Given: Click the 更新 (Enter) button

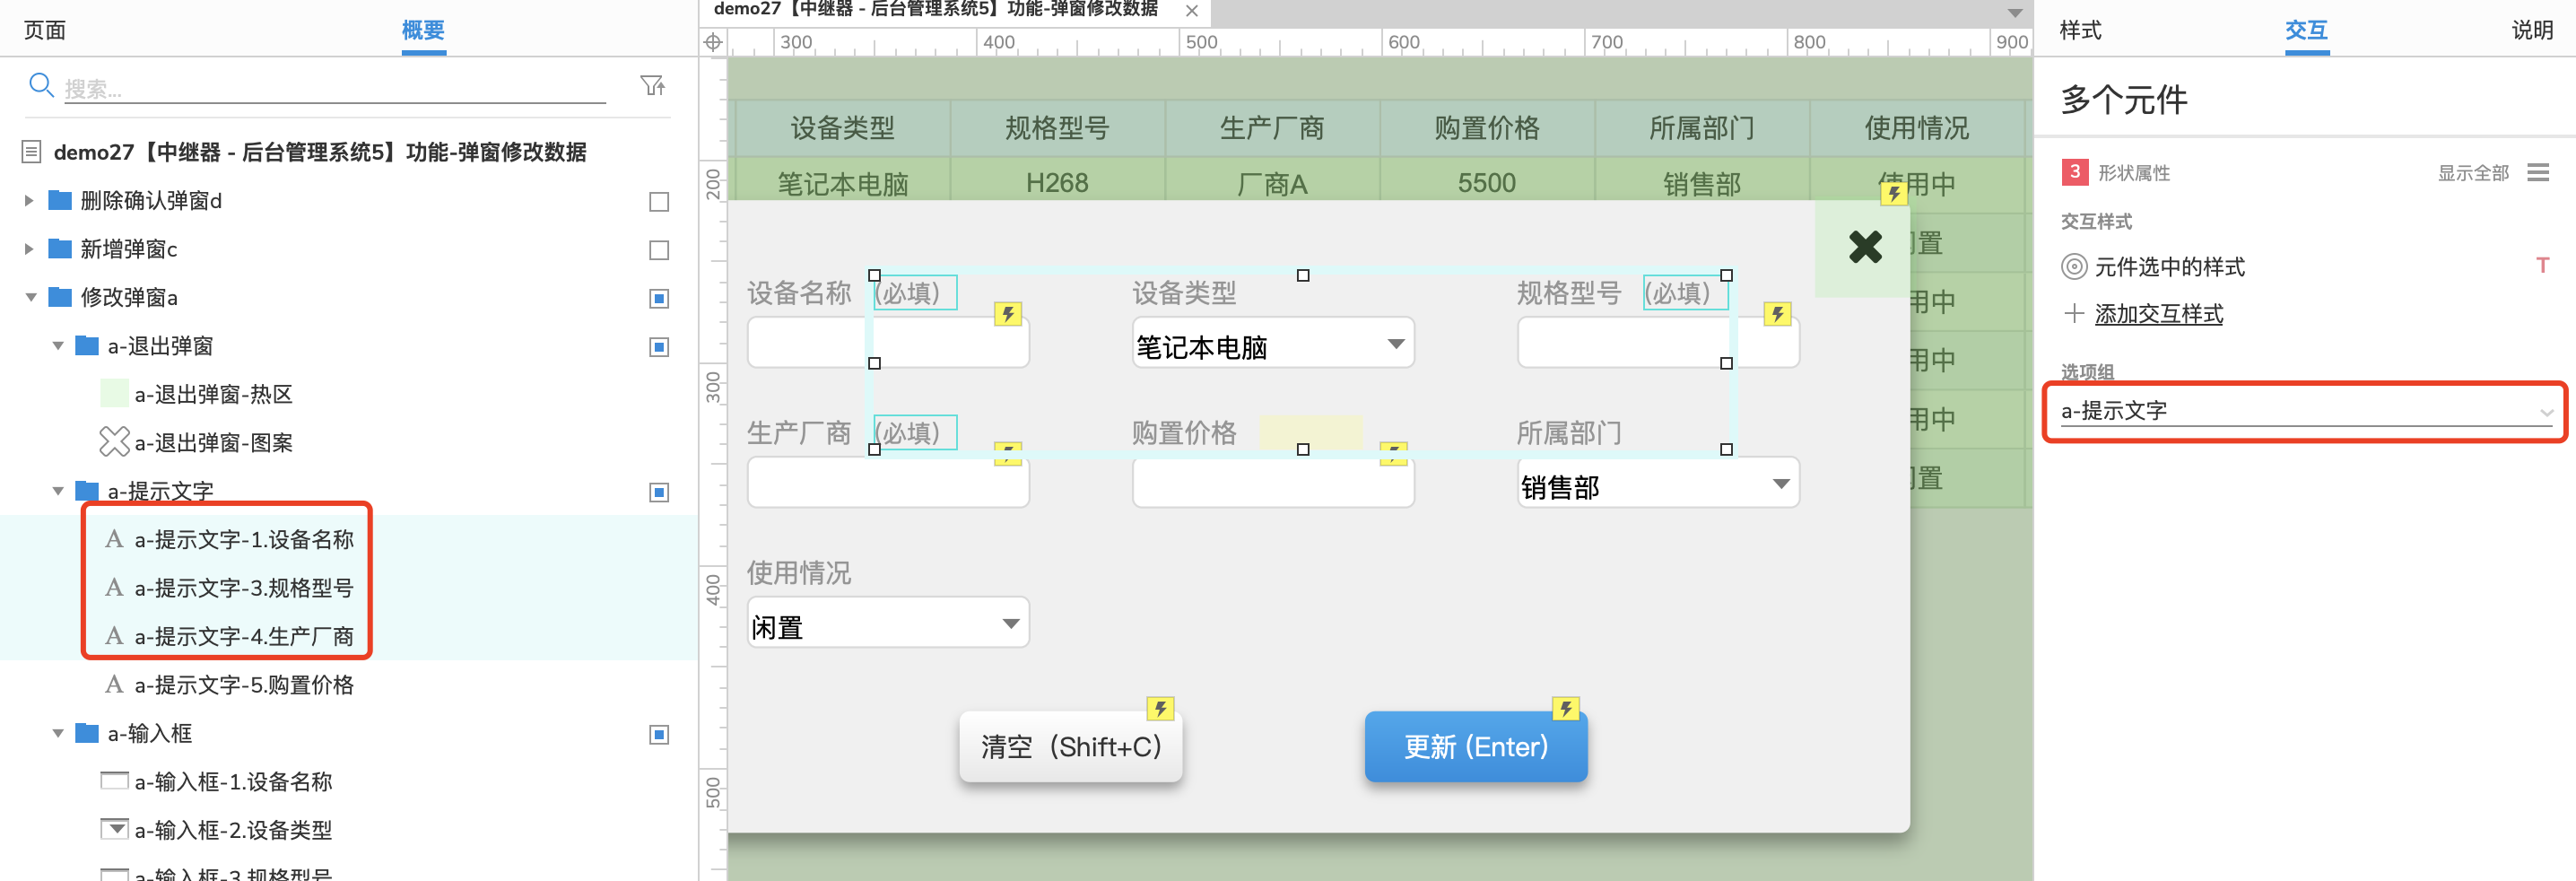Looking at the screenshot, I should click(x=1476, y=747).
